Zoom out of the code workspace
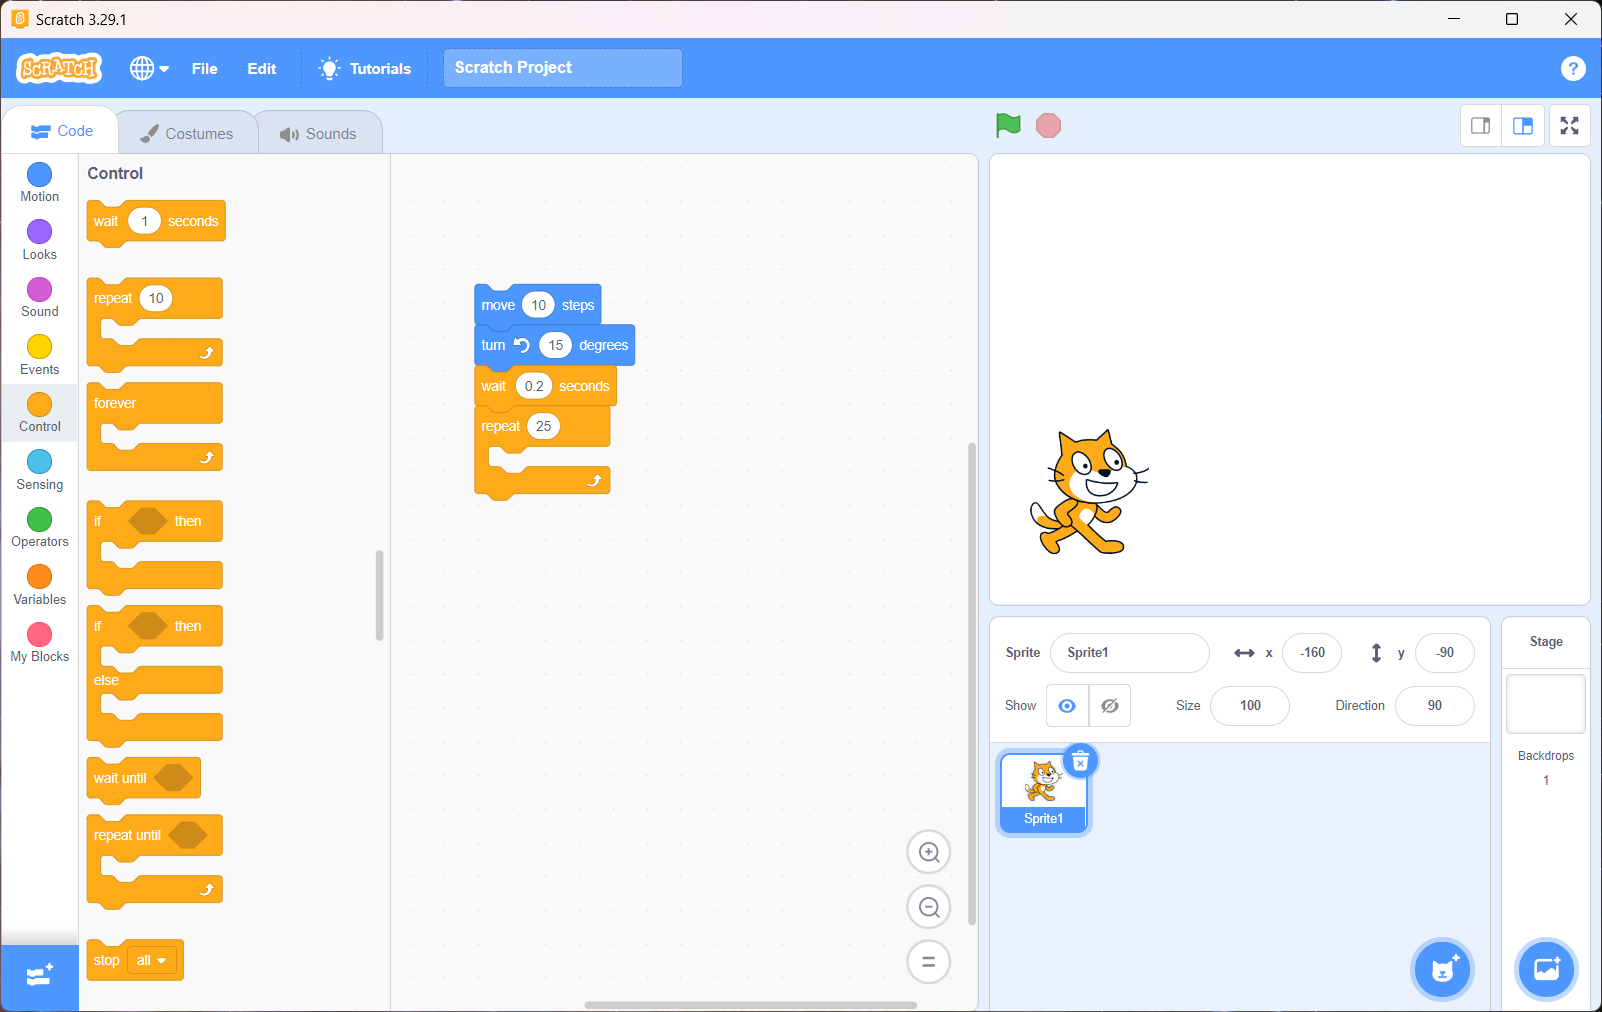1602x1012 pixels. 928,907
